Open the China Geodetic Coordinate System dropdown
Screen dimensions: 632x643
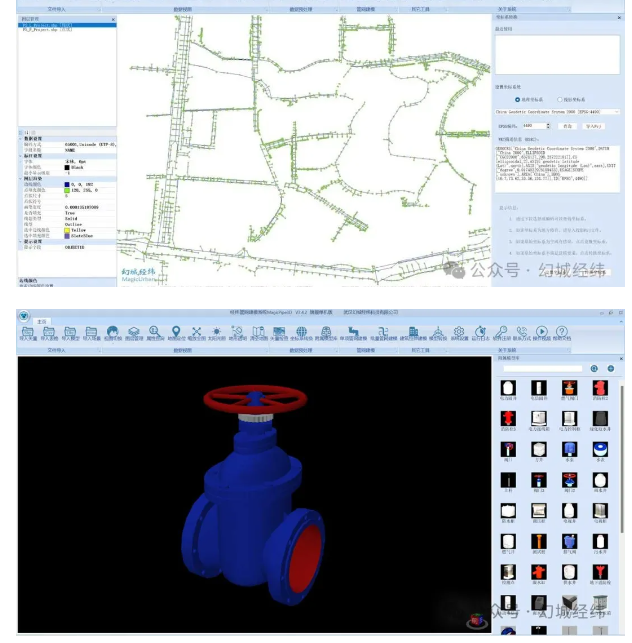(618, 113)
